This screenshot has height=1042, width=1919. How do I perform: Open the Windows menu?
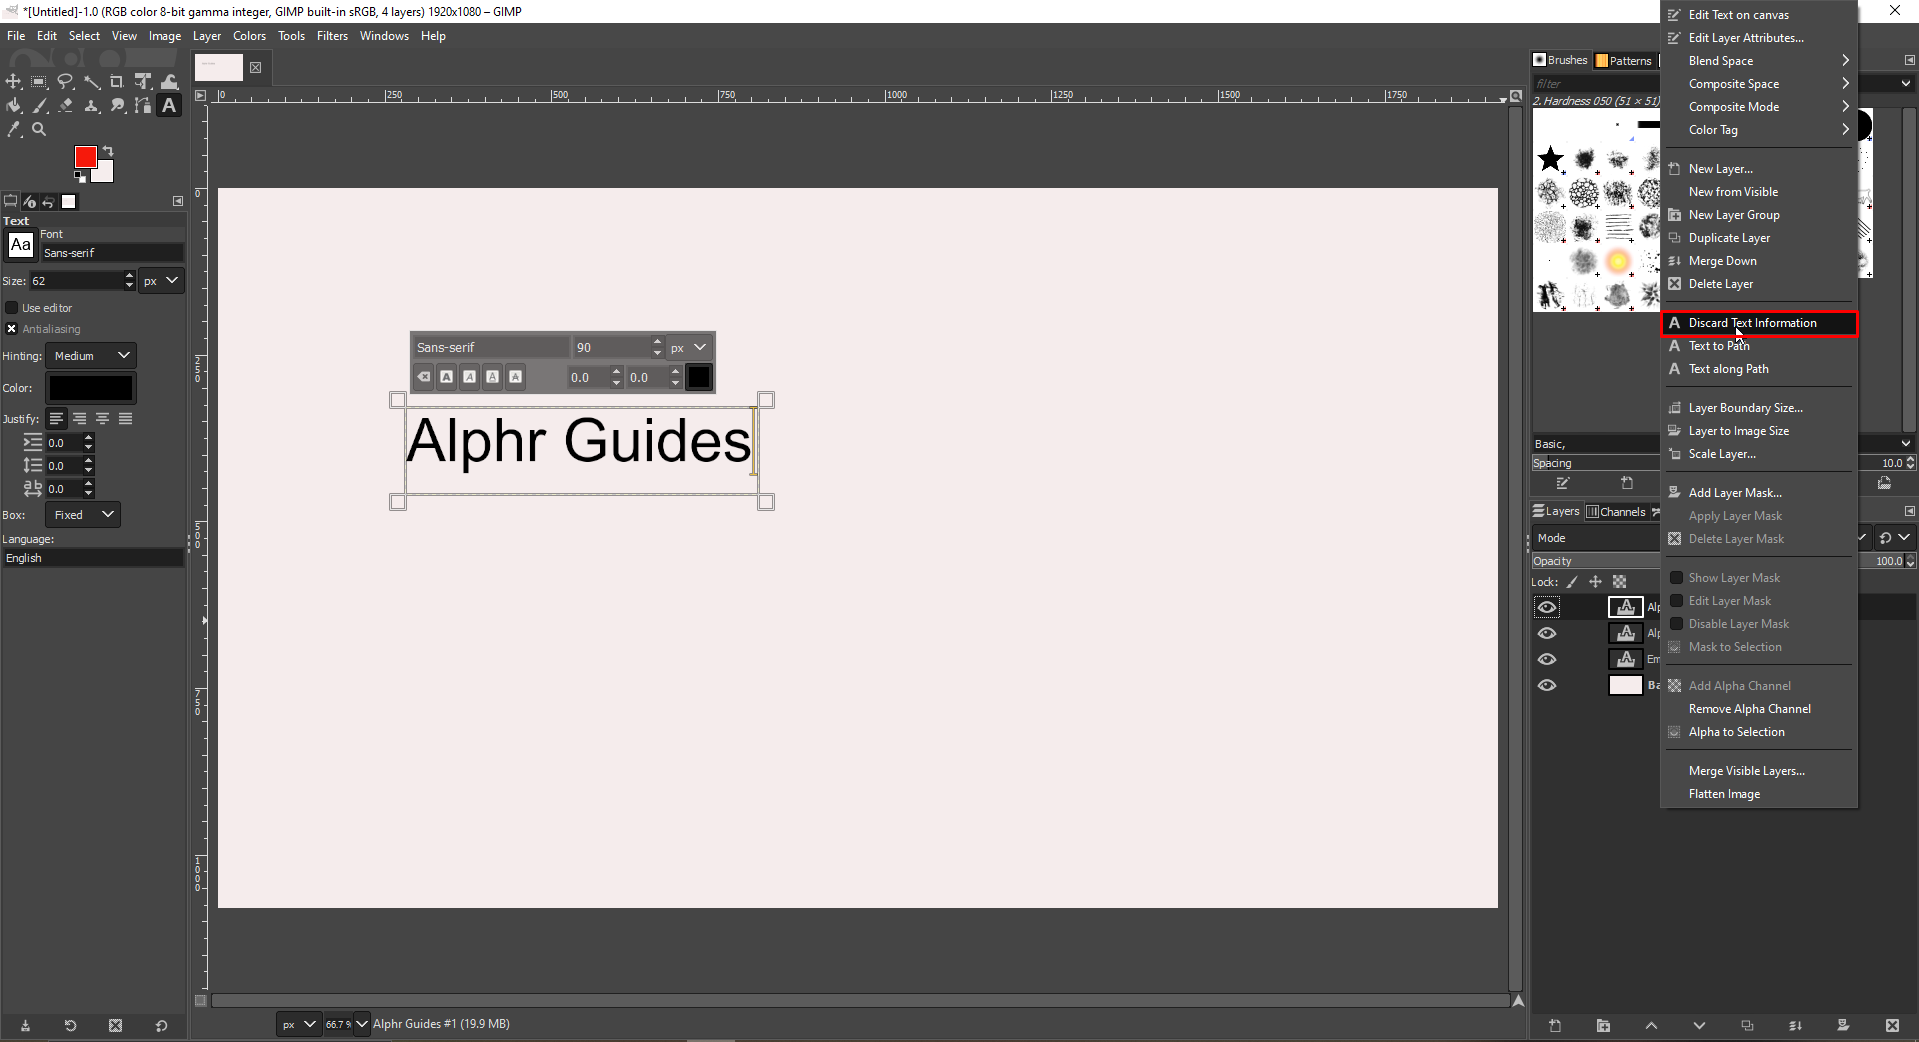[x=384, y=36]
